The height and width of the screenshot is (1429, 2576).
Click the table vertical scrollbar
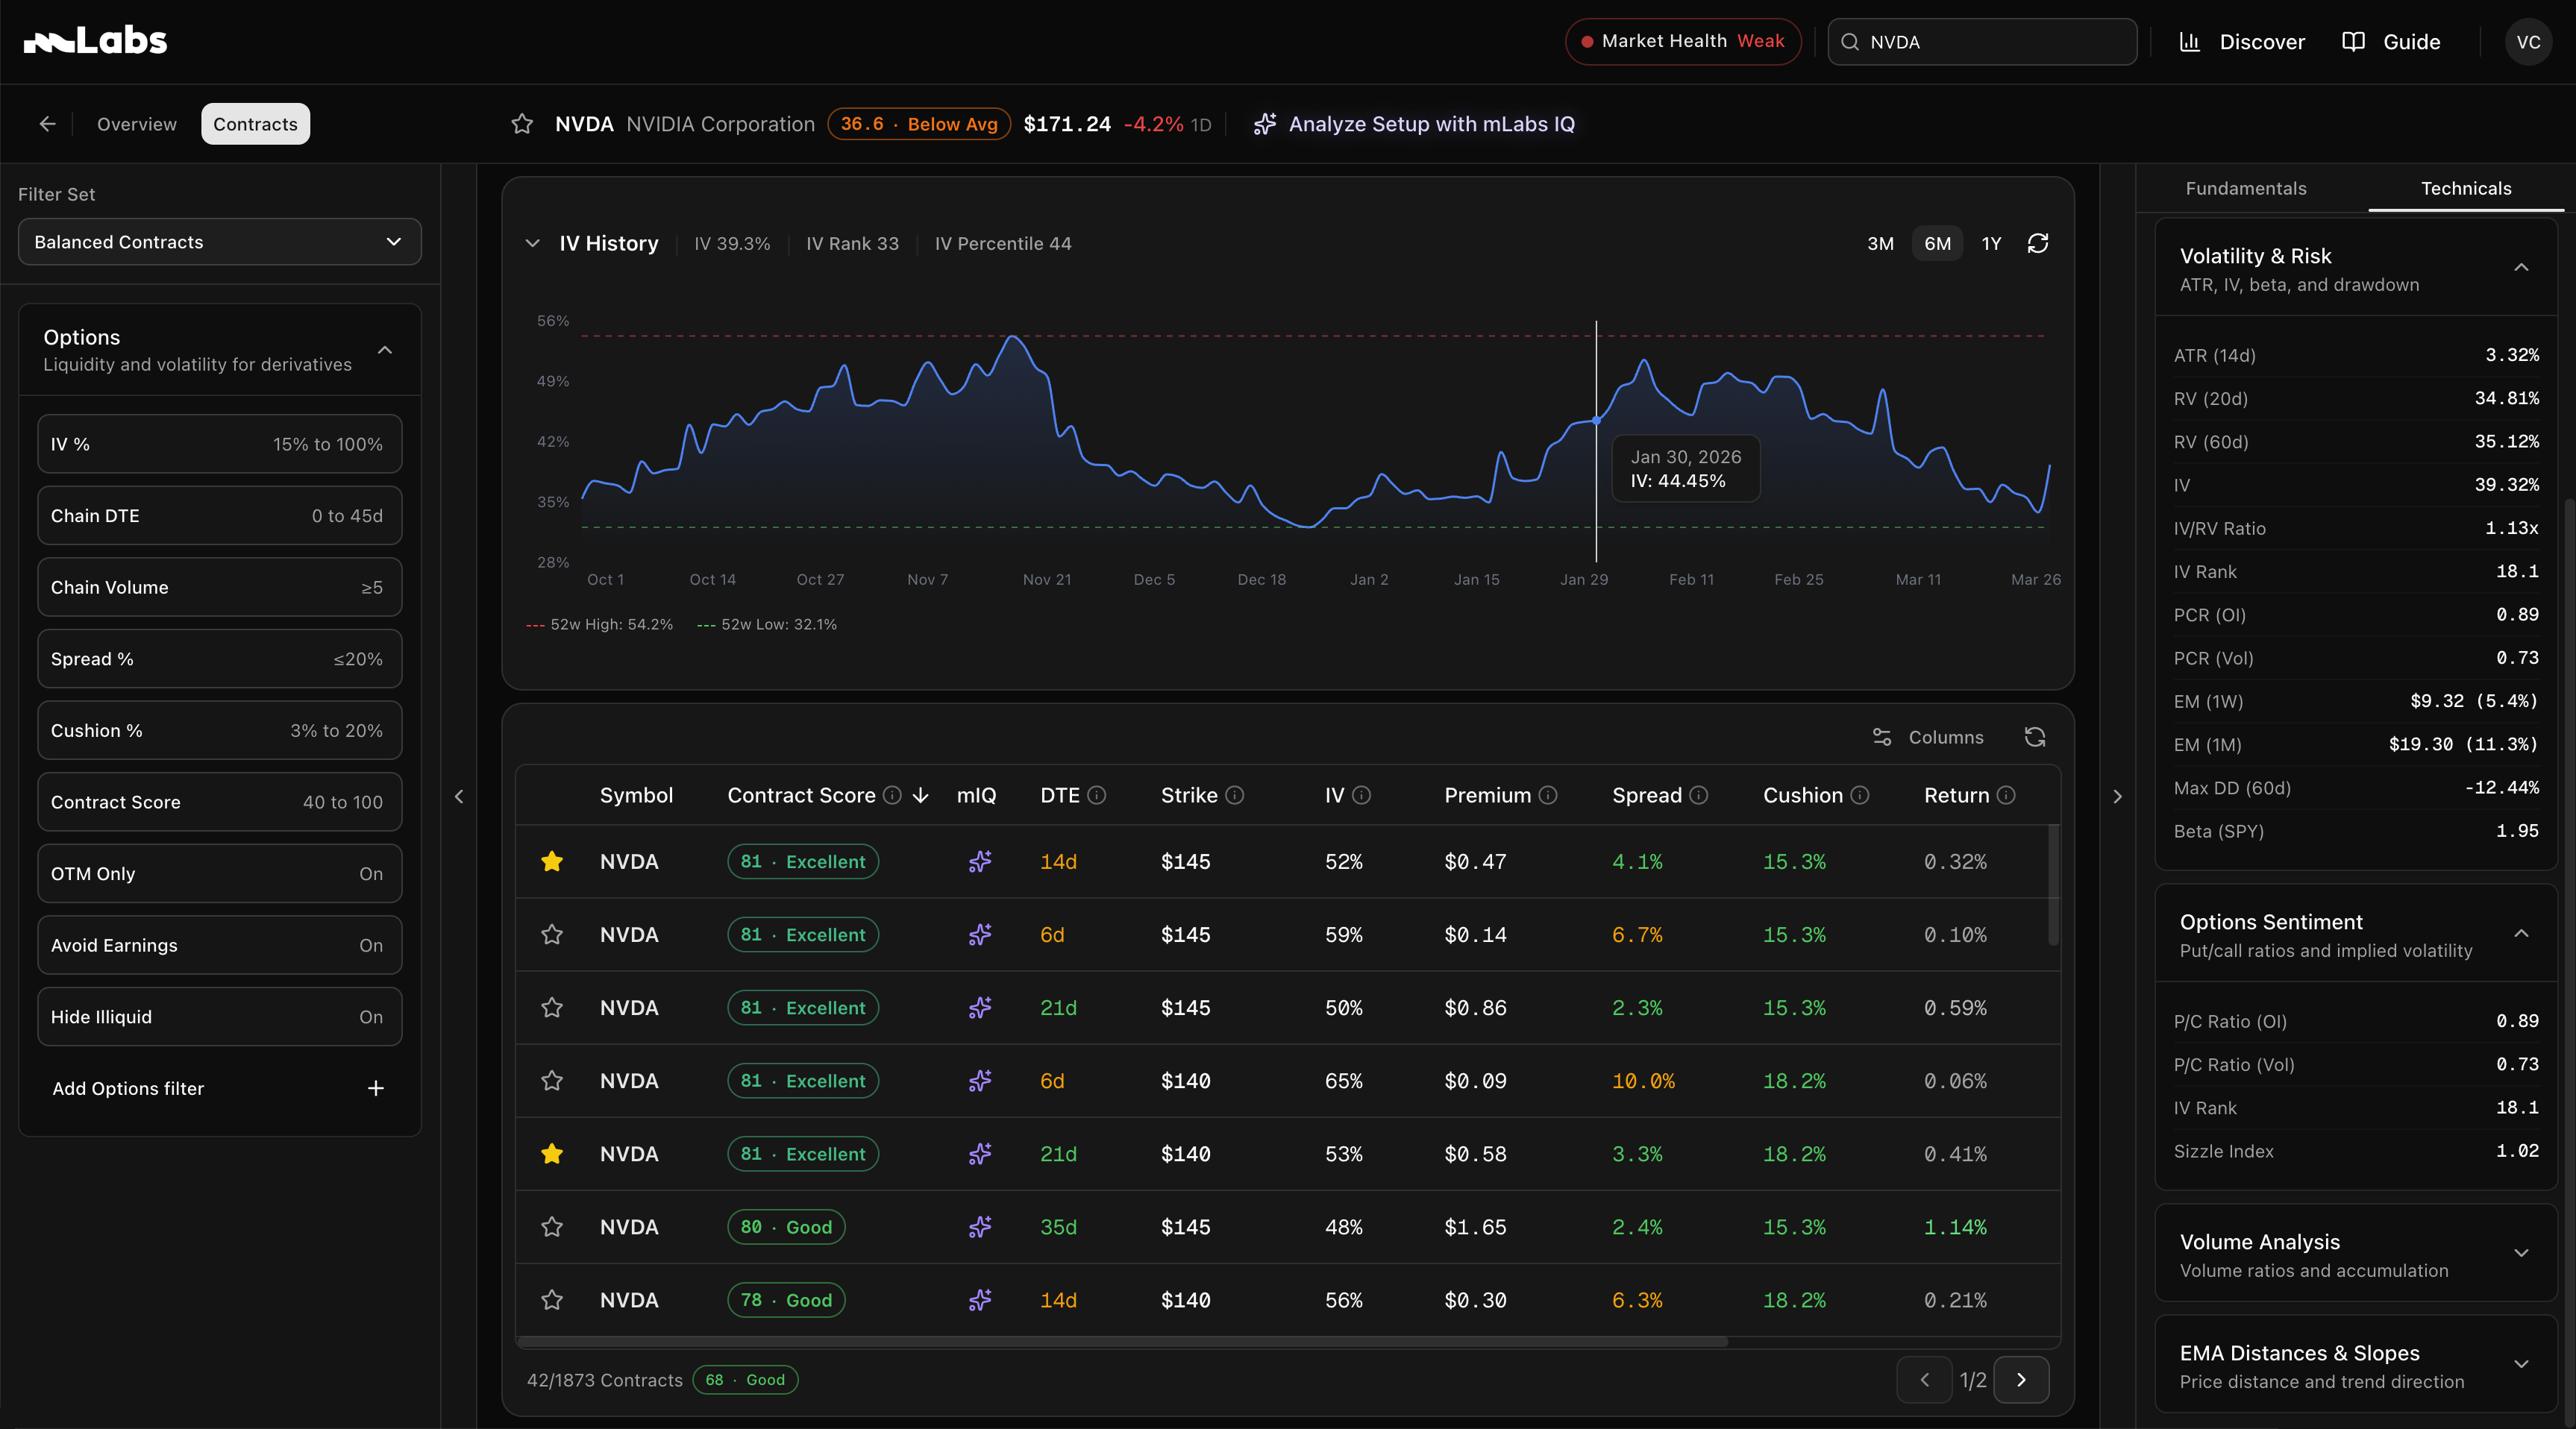(x=2053, y=885)
